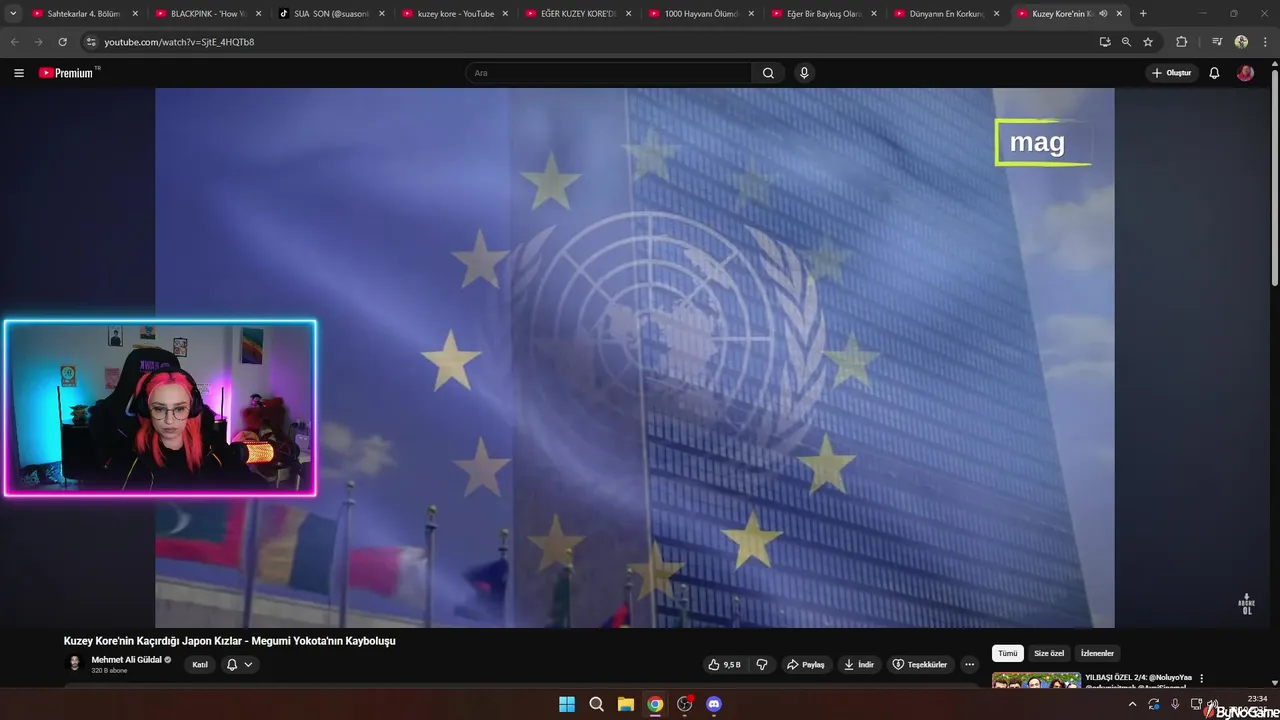
Task: Open Discord from the taskbar
Action: (714, 704)
